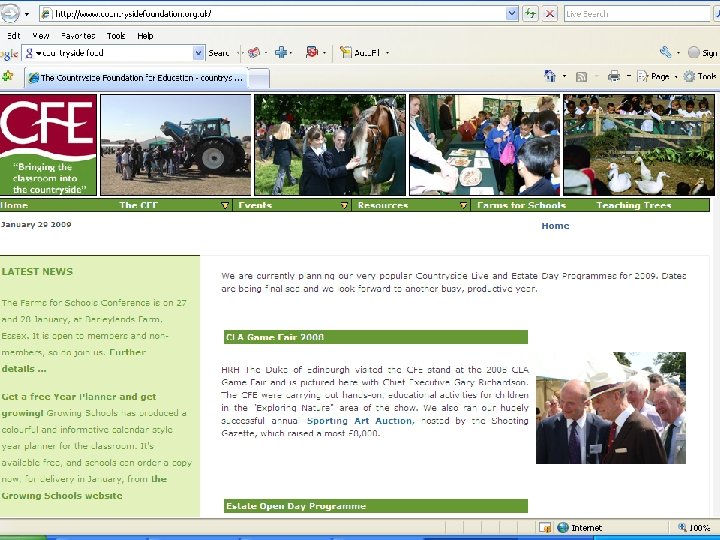The image size is (720, 540).
Task: Open Teaching Trees navigation item
Action: 634,205
